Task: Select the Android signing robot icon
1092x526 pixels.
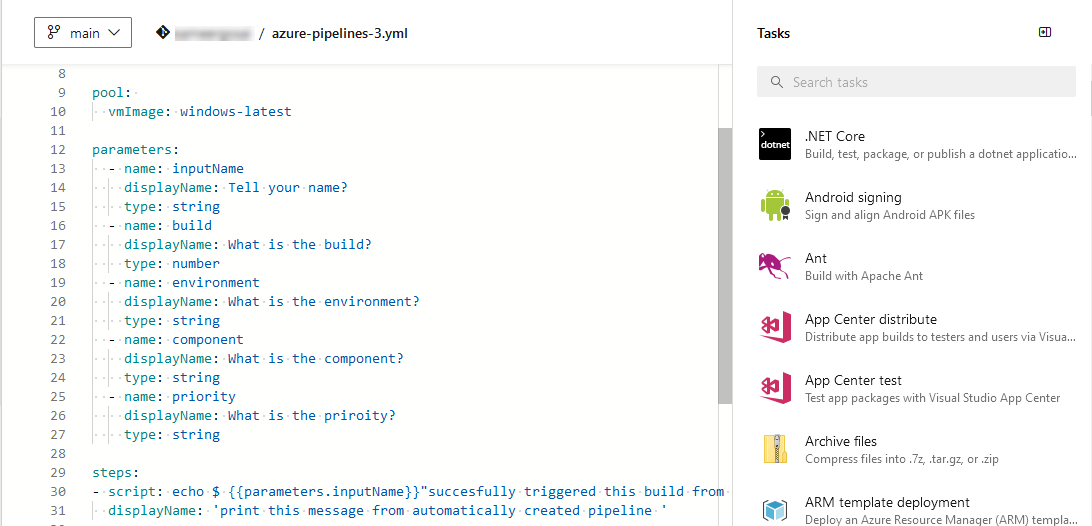Action: pos(774,206)
